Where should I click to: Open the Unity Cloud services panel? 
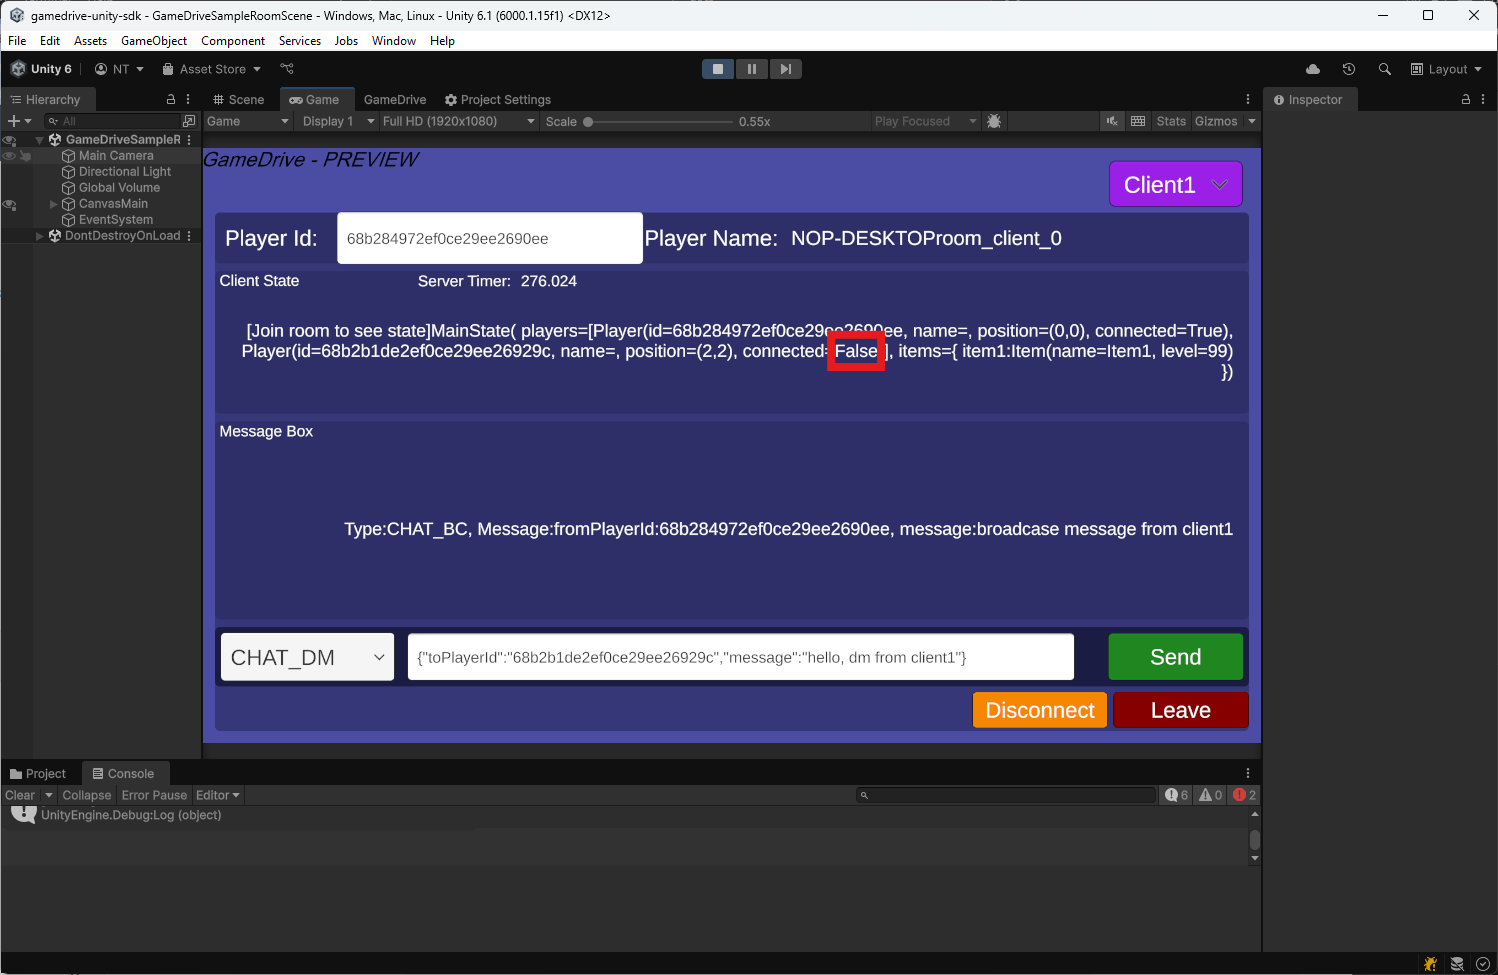[1313, 69]
